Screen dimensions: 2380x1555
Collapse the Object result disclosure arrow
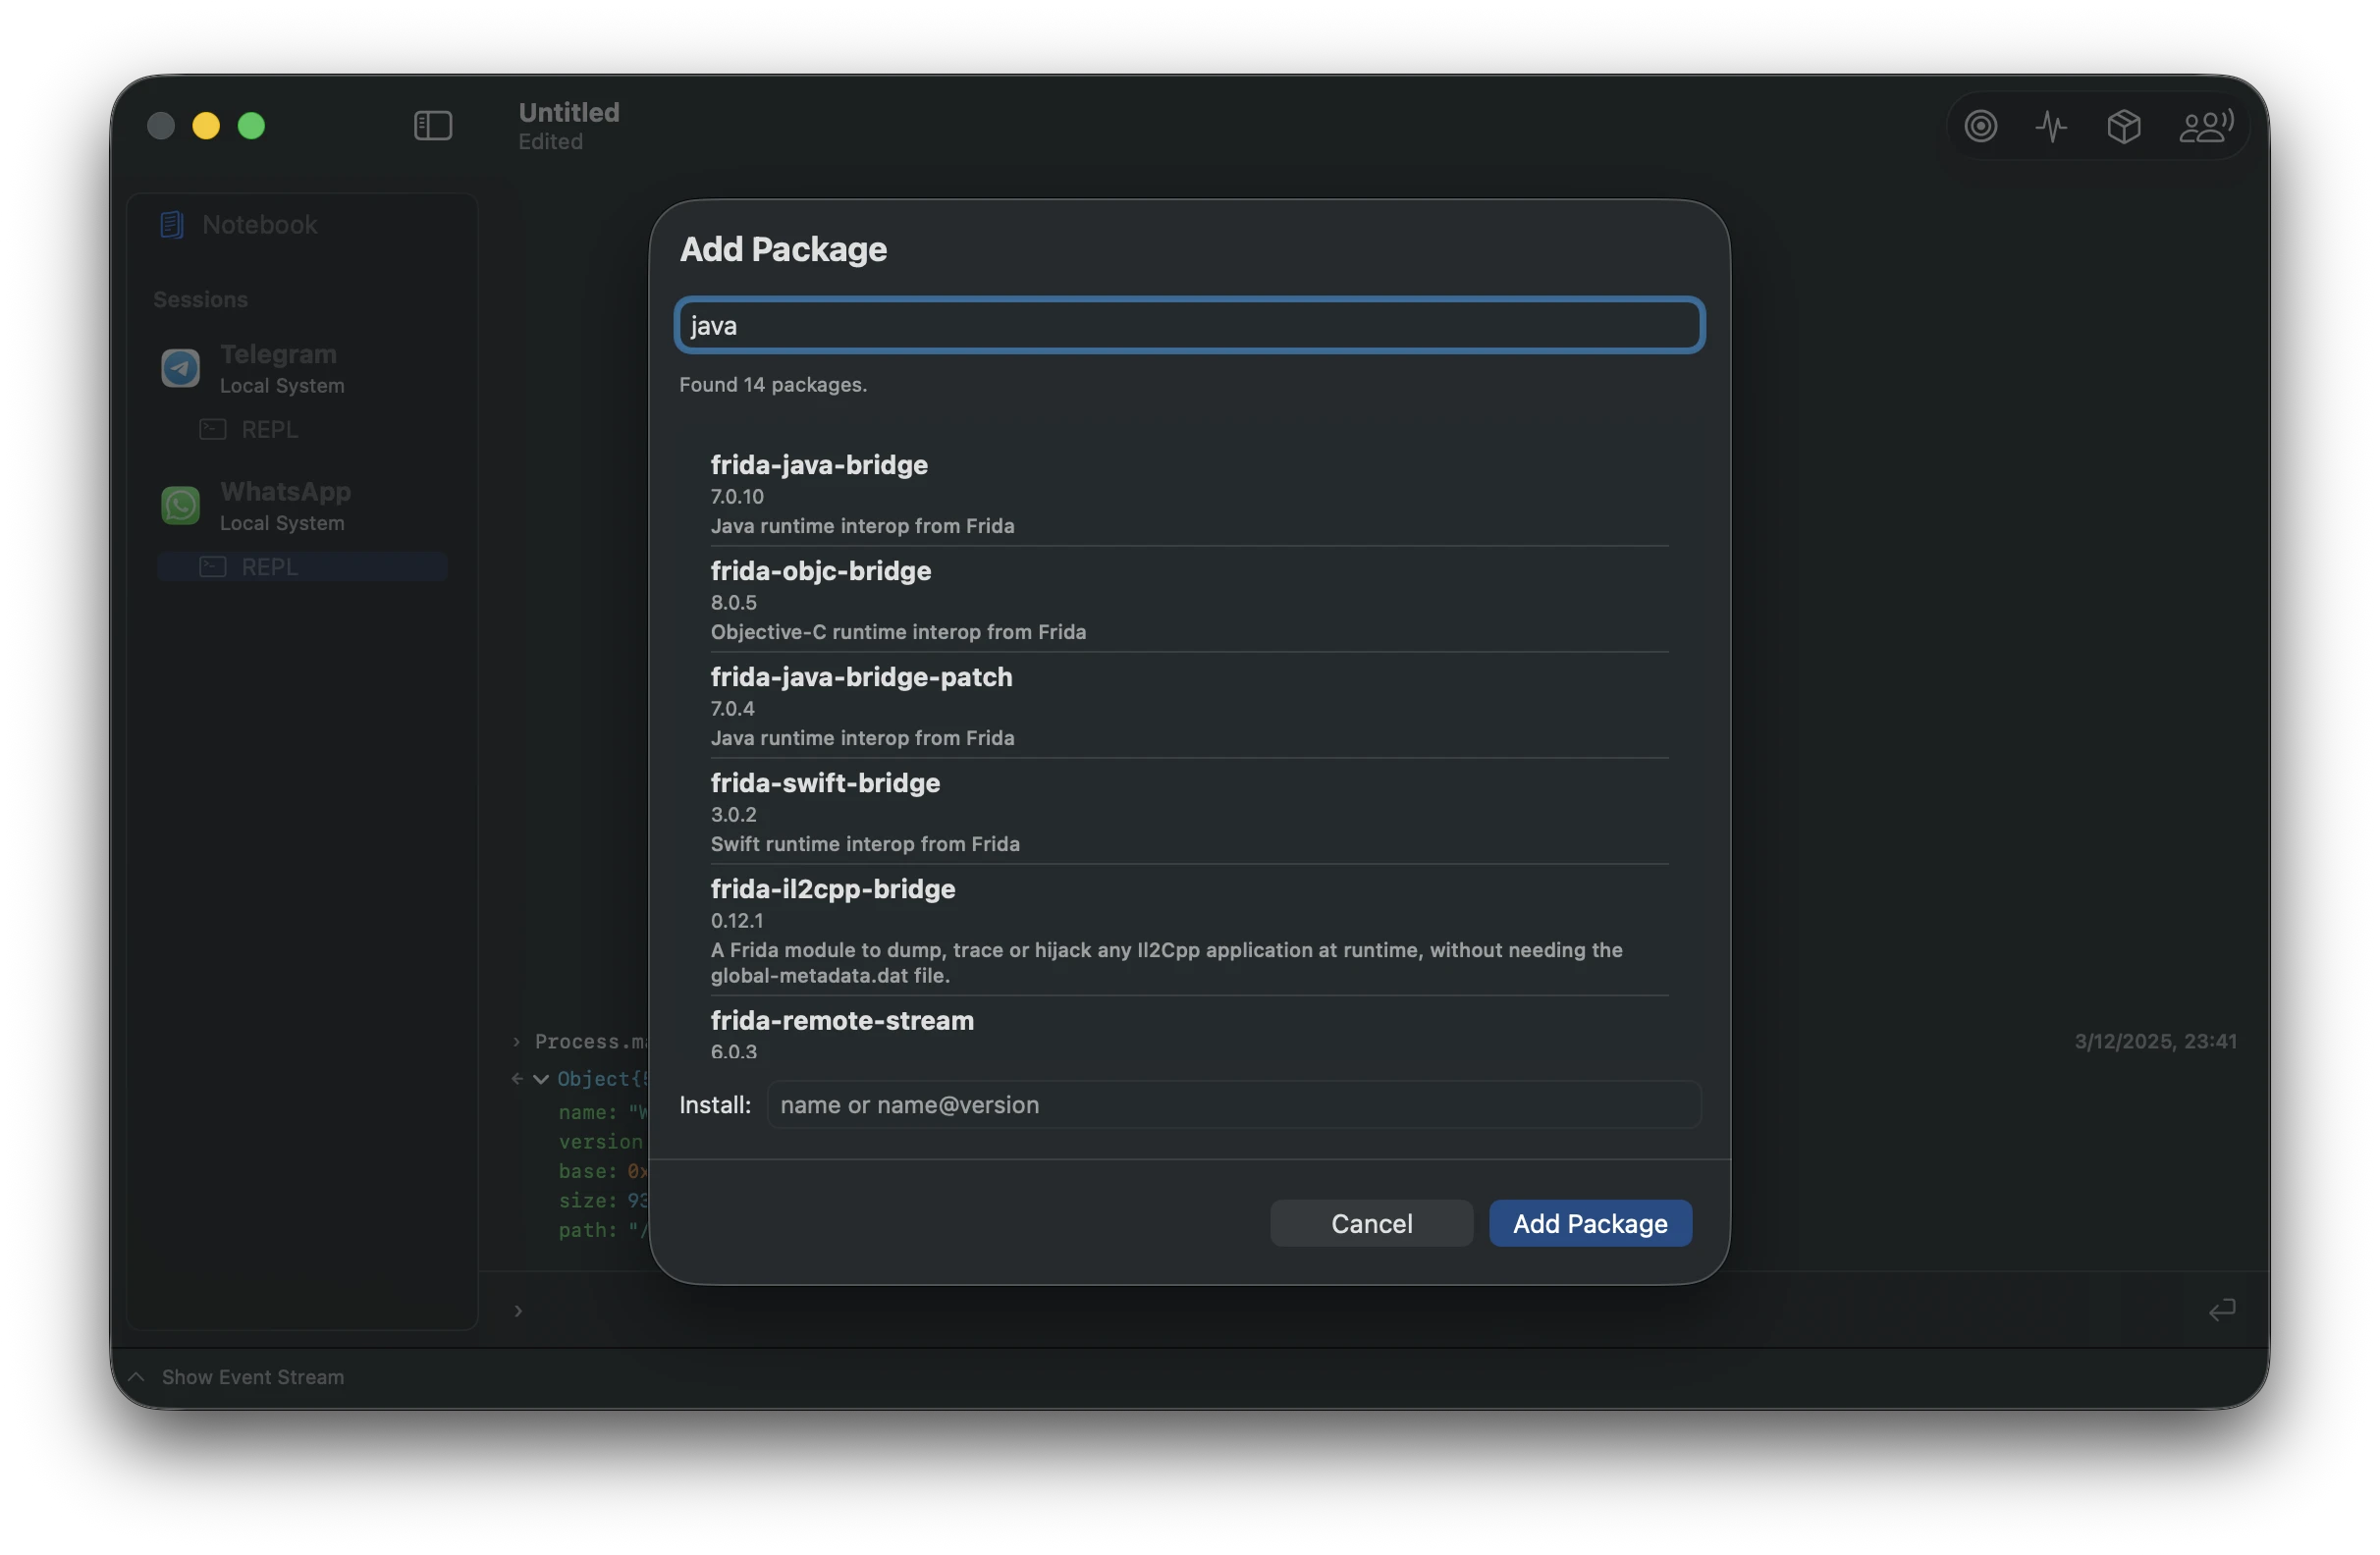click(x=541, y=1079)
